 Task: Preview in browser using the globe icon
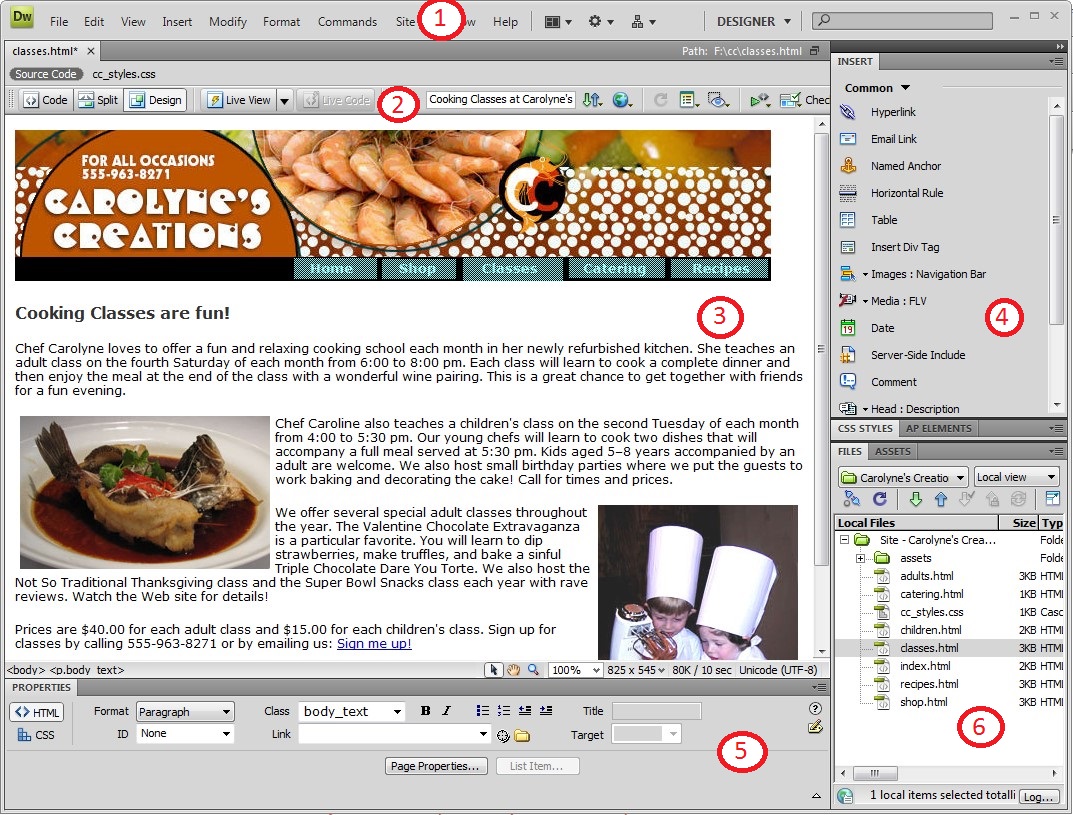[621, 100]
